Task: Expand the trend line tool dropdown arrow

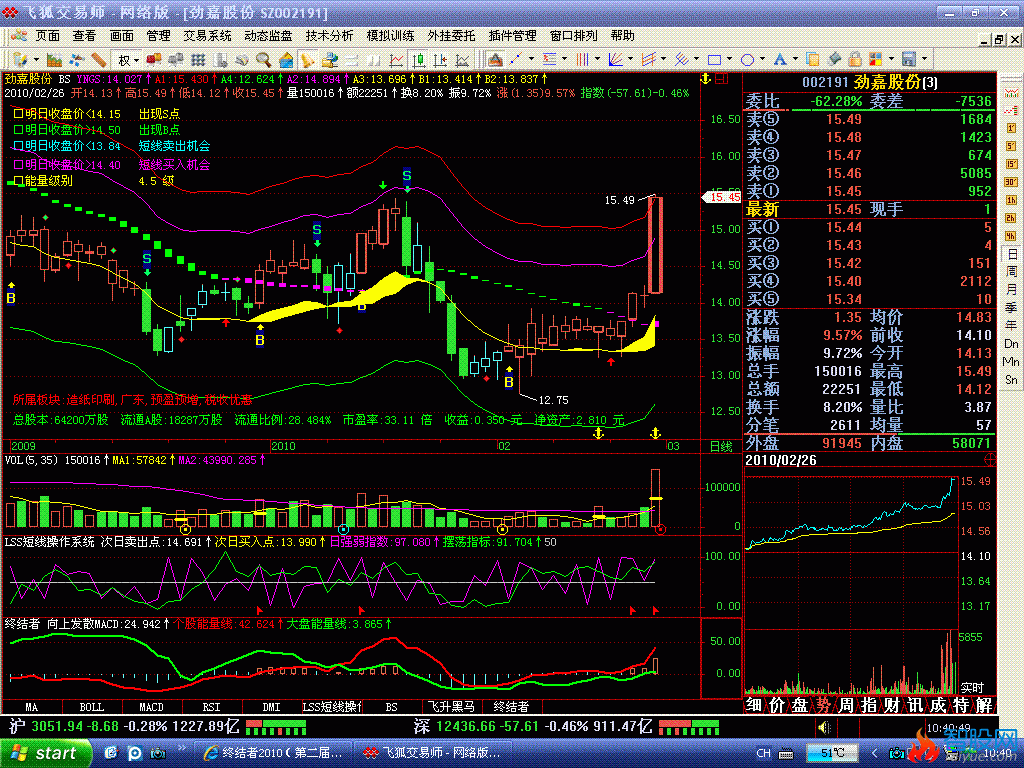Action: tap(531, 60)
